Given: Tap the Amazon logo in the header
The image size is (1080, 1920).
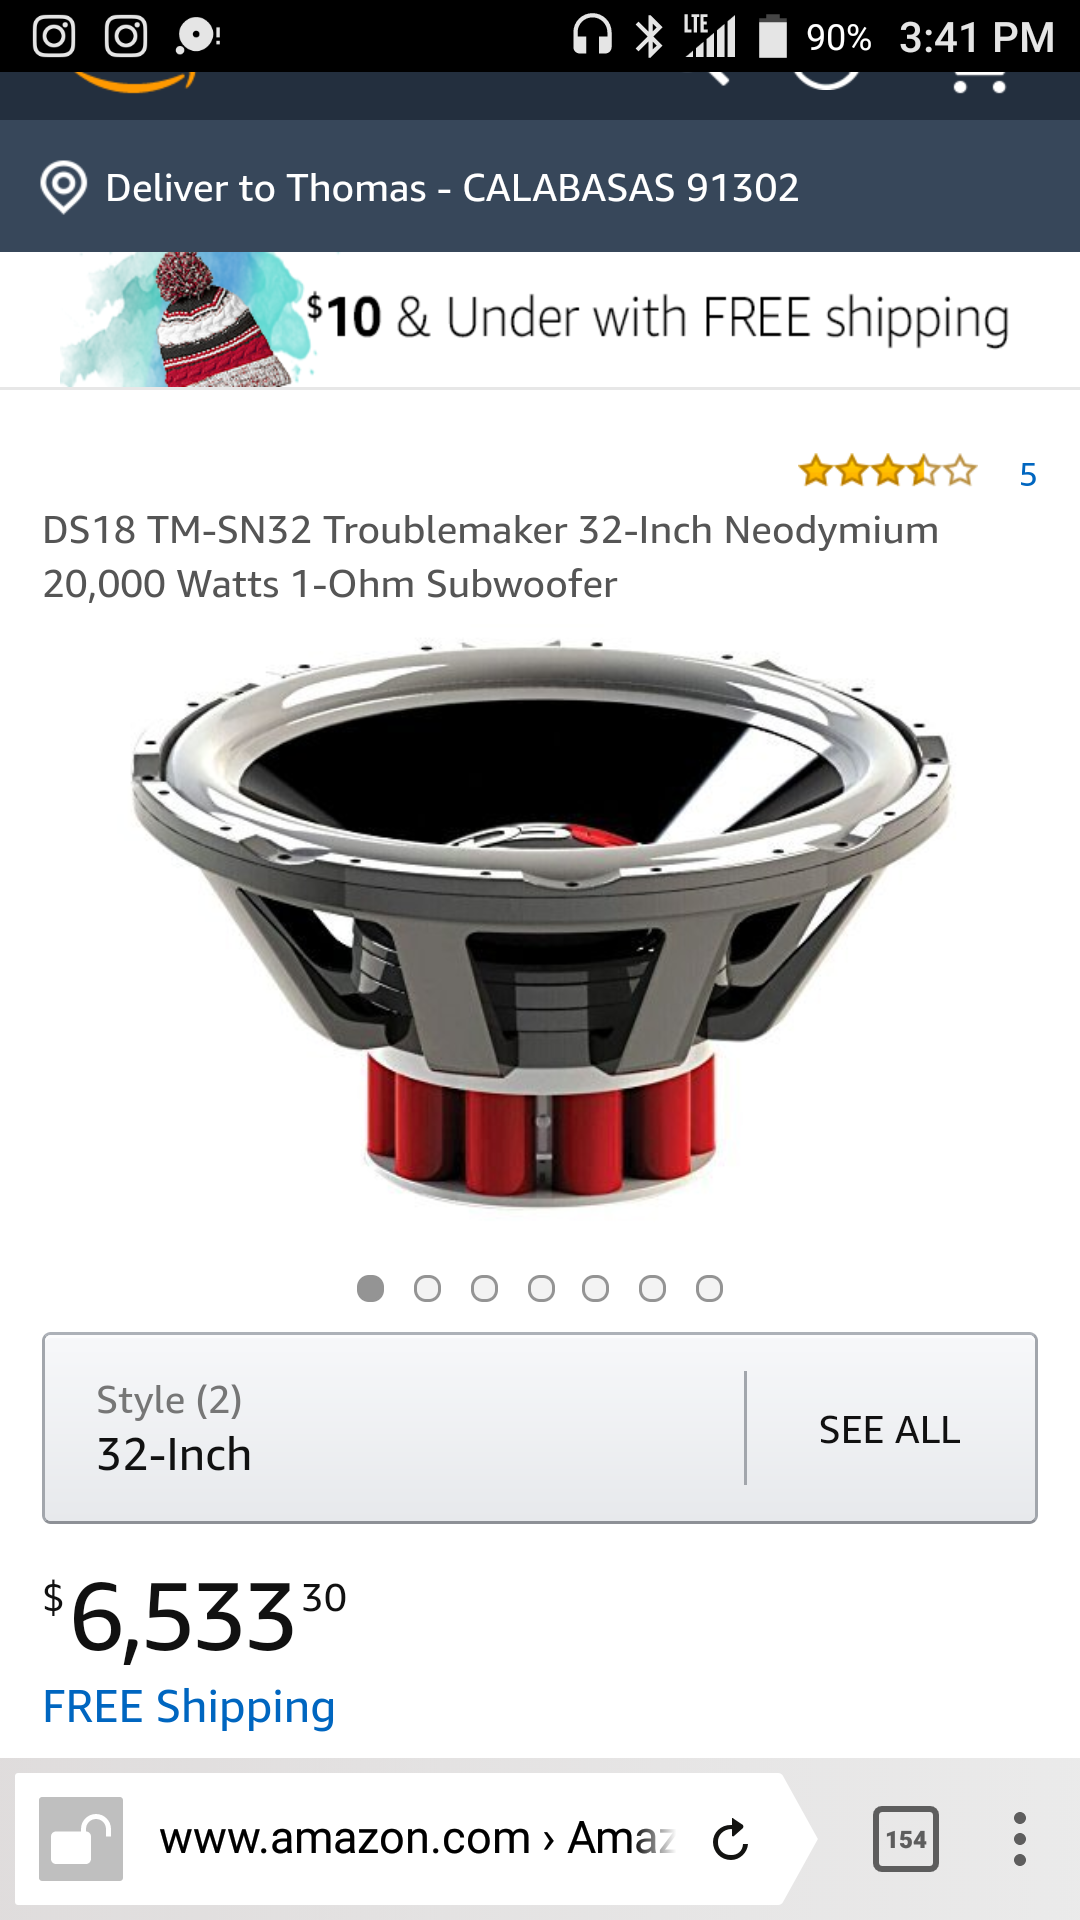Looking at the screenshot, I should coord(135,82).
